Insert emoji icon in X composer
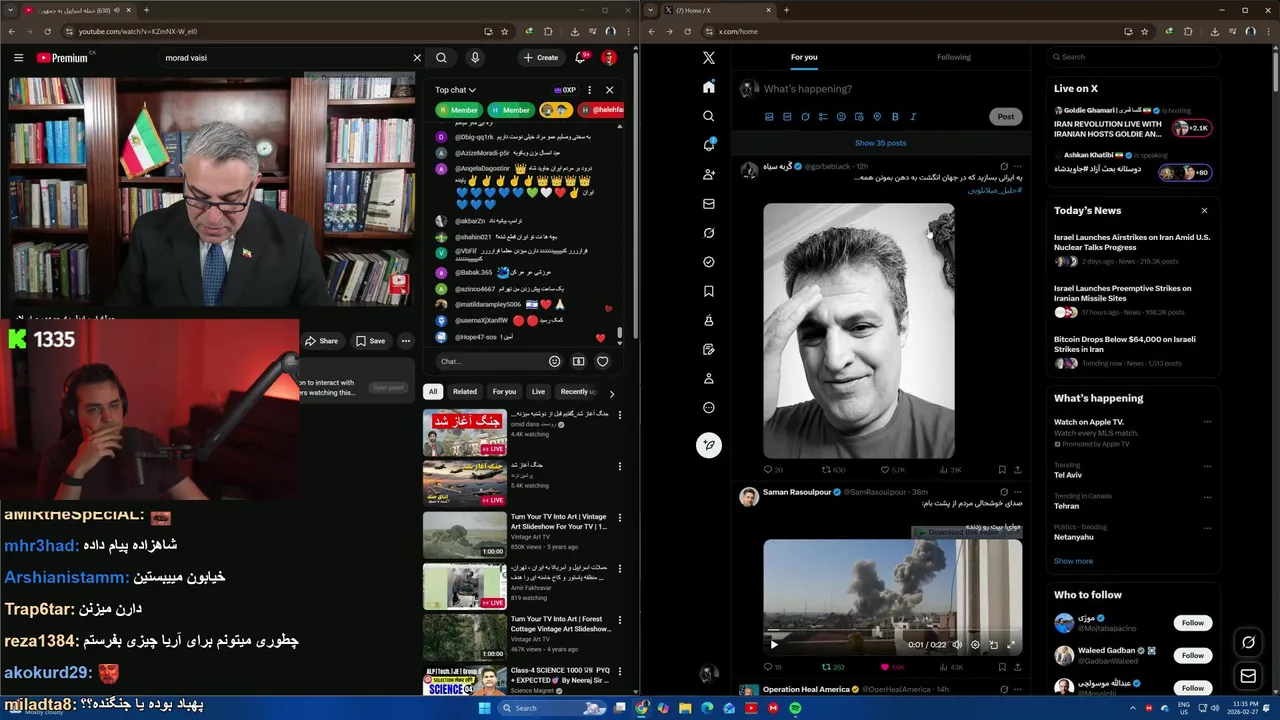Viewport: 1280px width, 720px height. tap(841, 117)
